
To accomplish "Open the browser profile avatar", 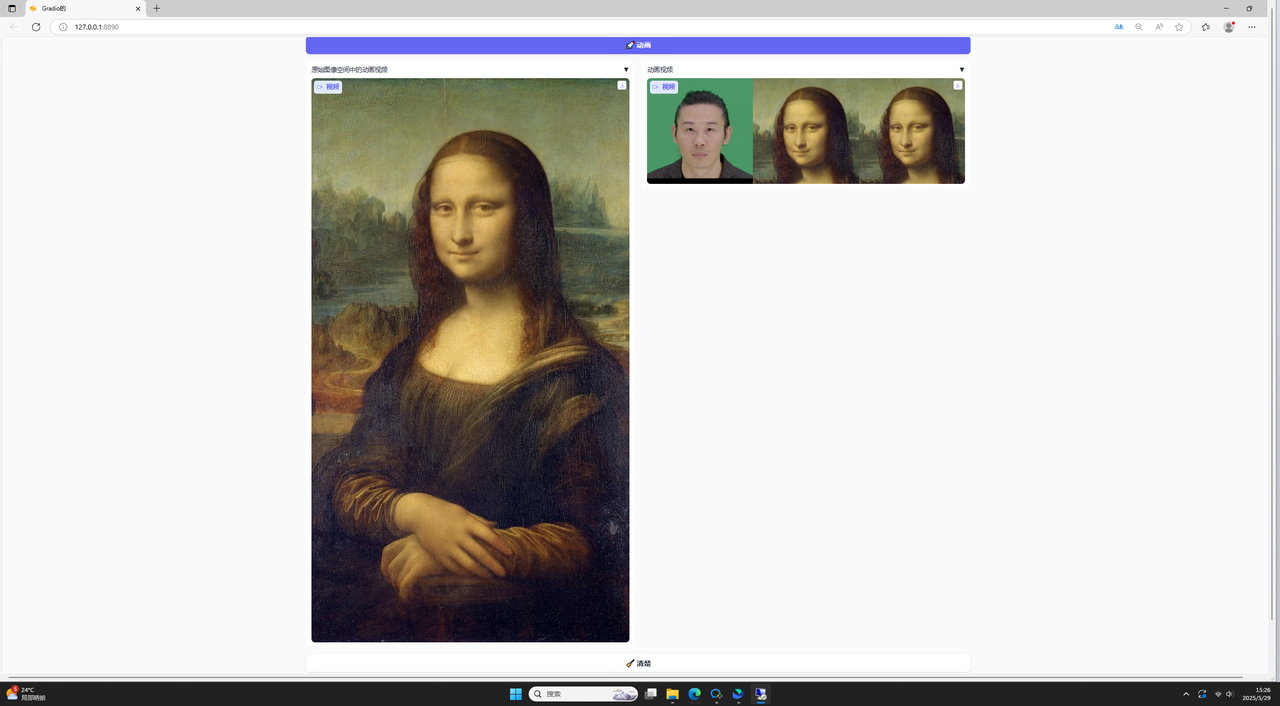I will tap(1229, 27).
